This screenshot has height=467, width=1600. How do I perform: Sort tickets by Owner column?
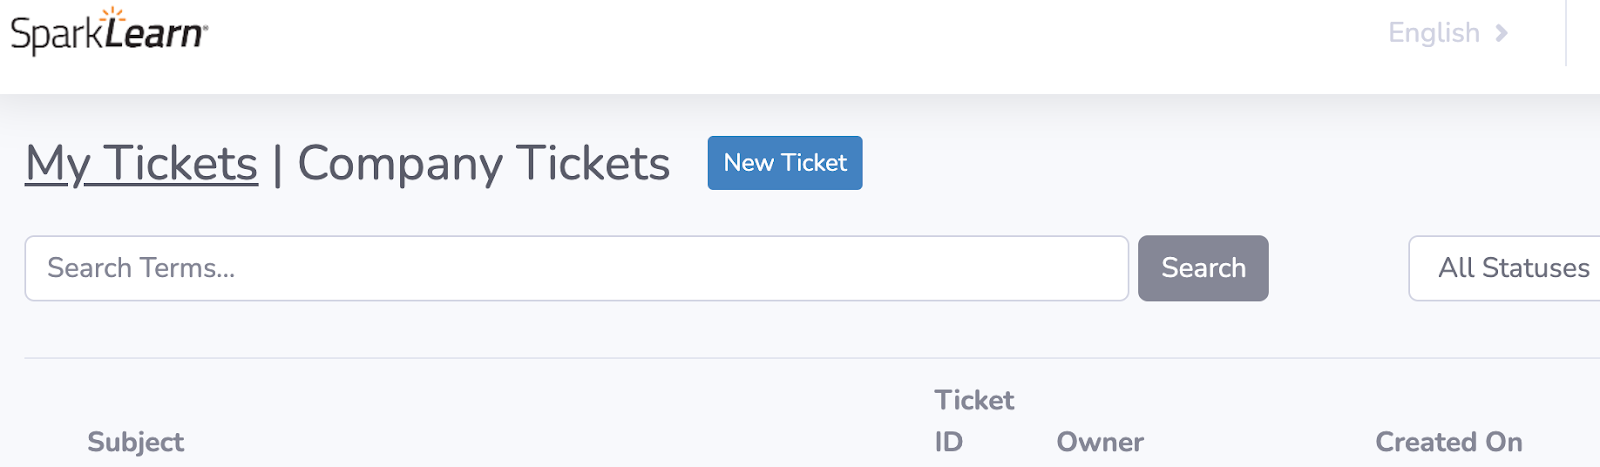coord(1100,442)
